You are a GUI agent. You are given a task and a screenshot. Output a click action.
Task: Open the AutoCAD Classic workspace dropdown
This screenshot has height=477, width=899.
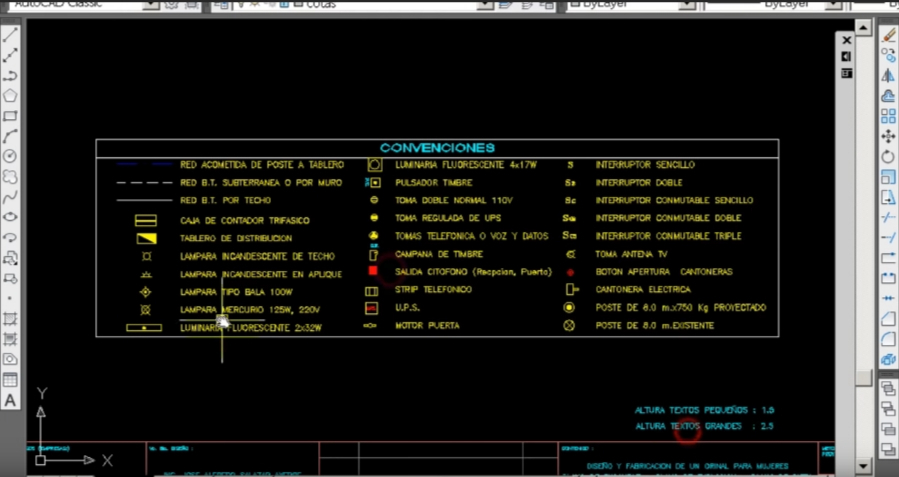coord(150,4)
